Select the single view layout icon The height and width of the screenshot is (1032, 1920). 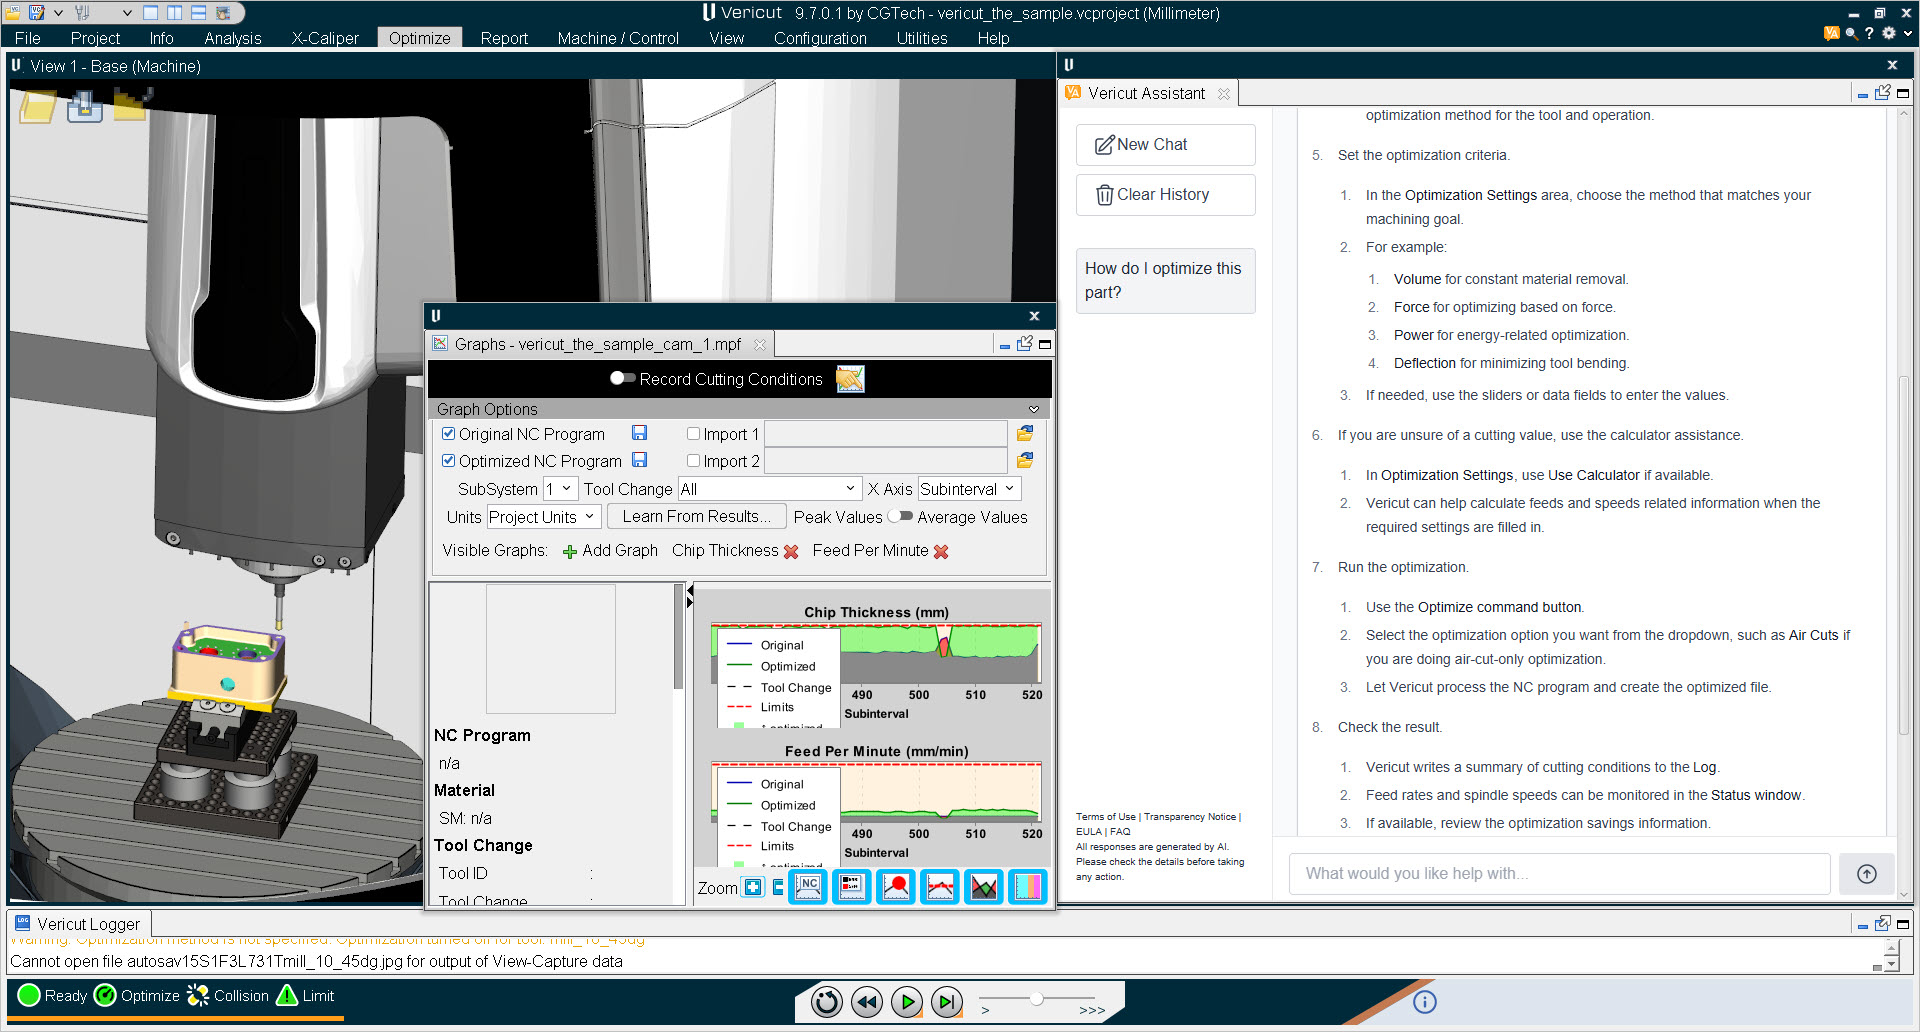click(151, 13)
